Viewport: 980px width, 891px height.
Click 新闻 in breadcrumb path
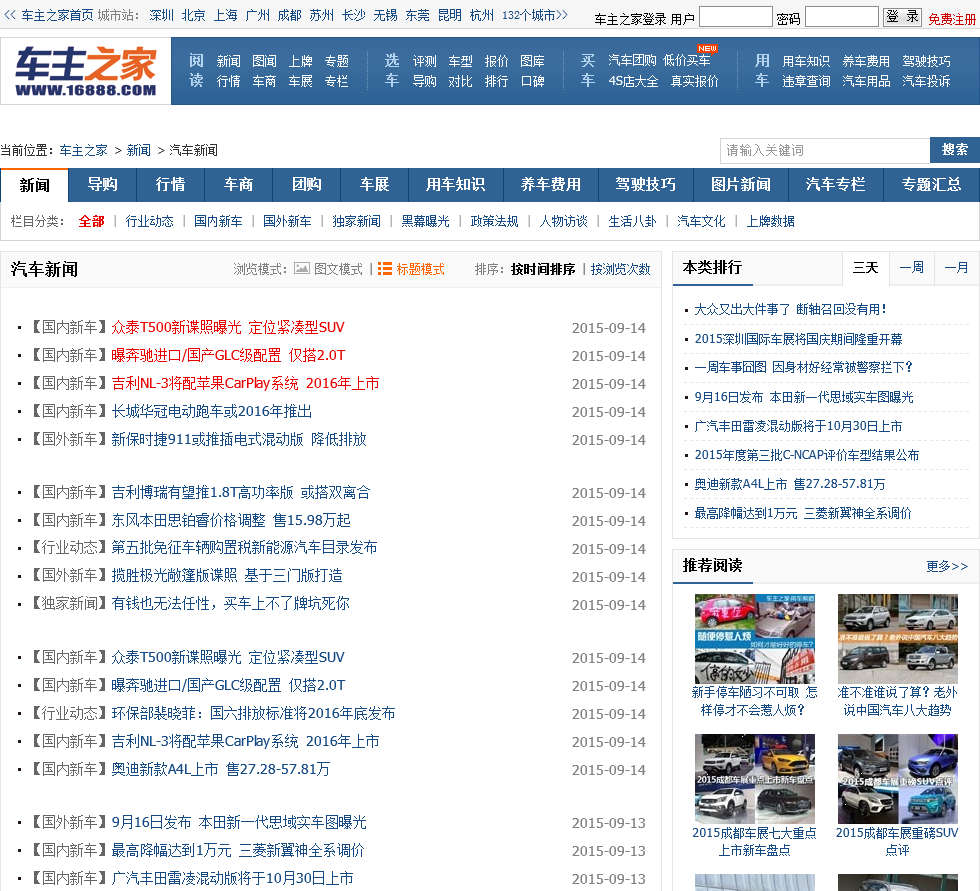click(x=138, y=150)
